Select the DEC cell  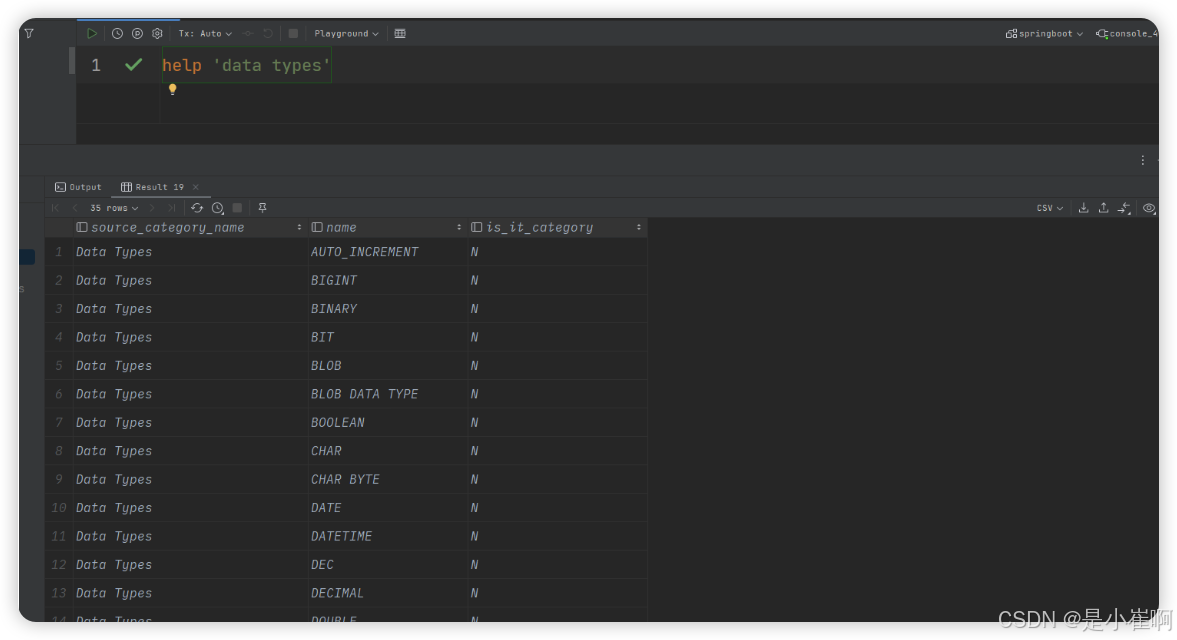[387, 565]
